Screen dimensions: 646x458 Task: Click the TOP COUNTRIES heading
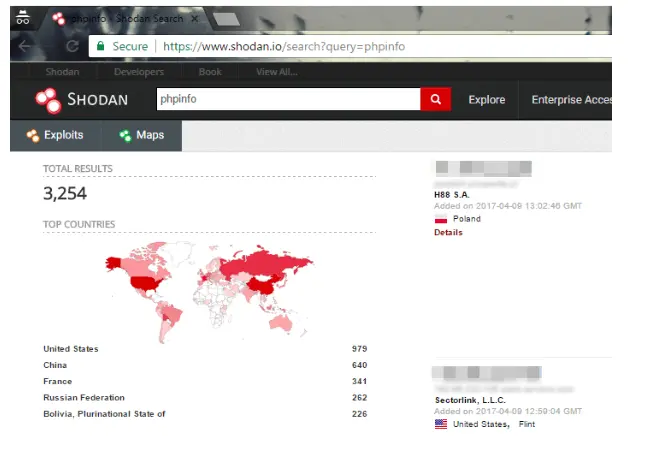click(x=79, y=224)
